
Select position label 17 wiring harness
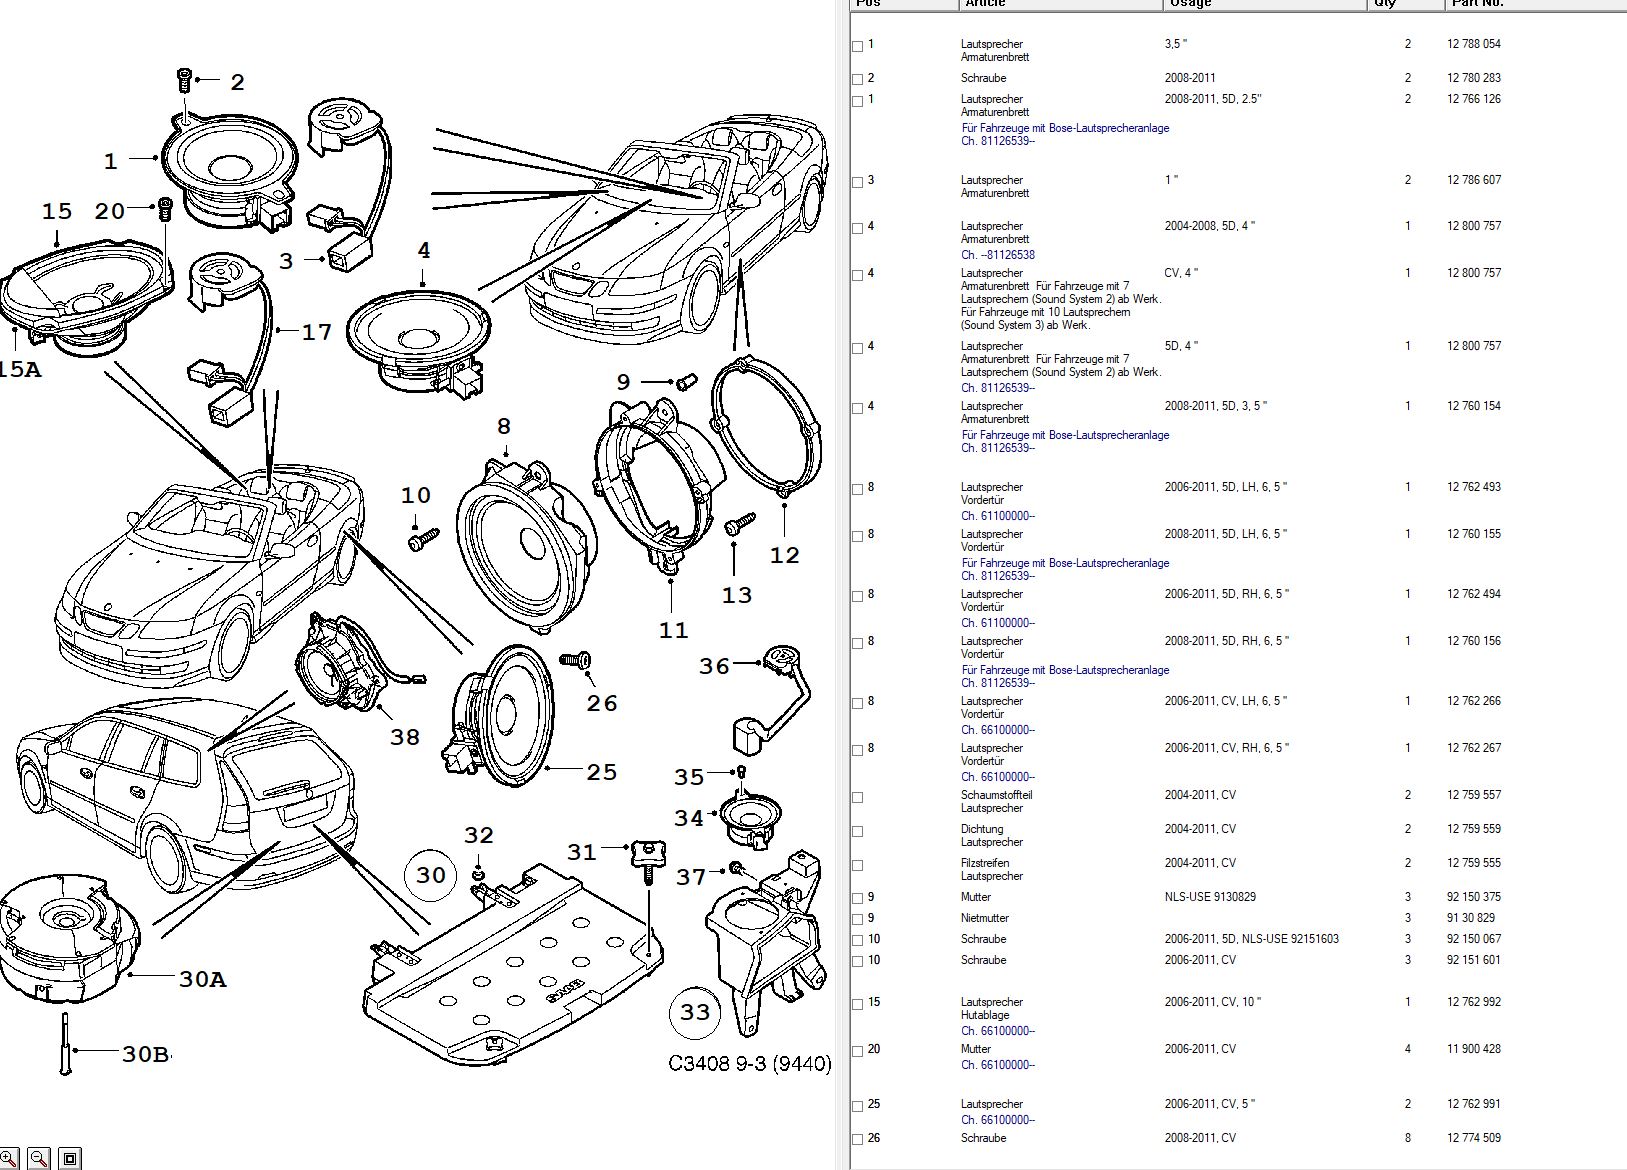click(317, 332)
